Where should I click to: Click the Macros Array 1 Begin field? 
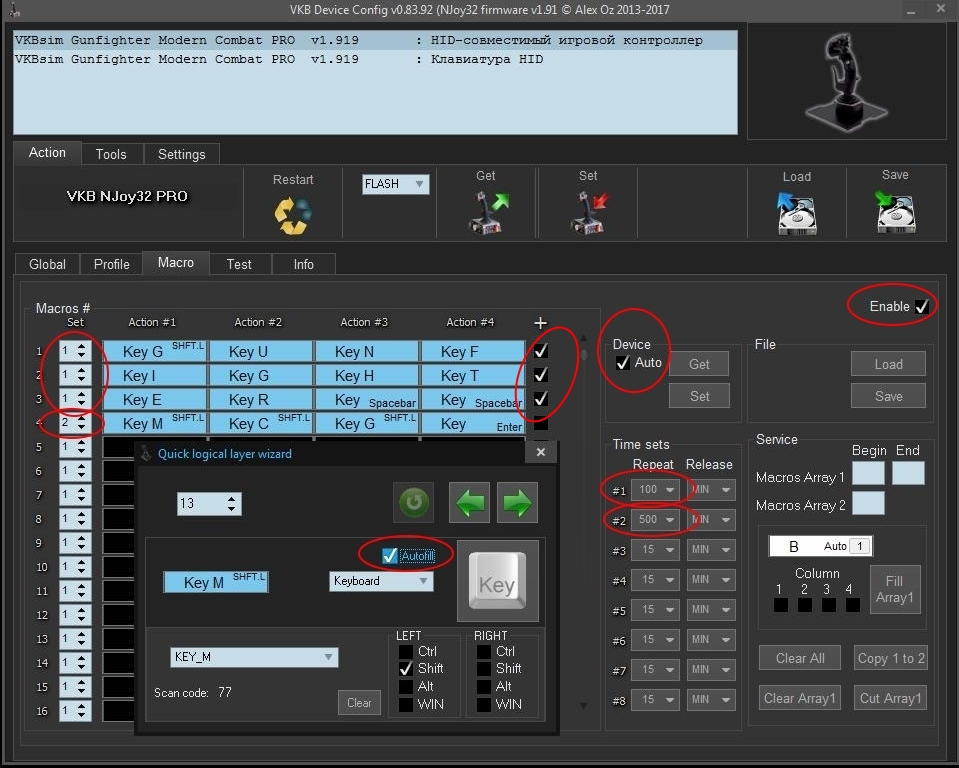pyautogui.click(x=868, y=474)
